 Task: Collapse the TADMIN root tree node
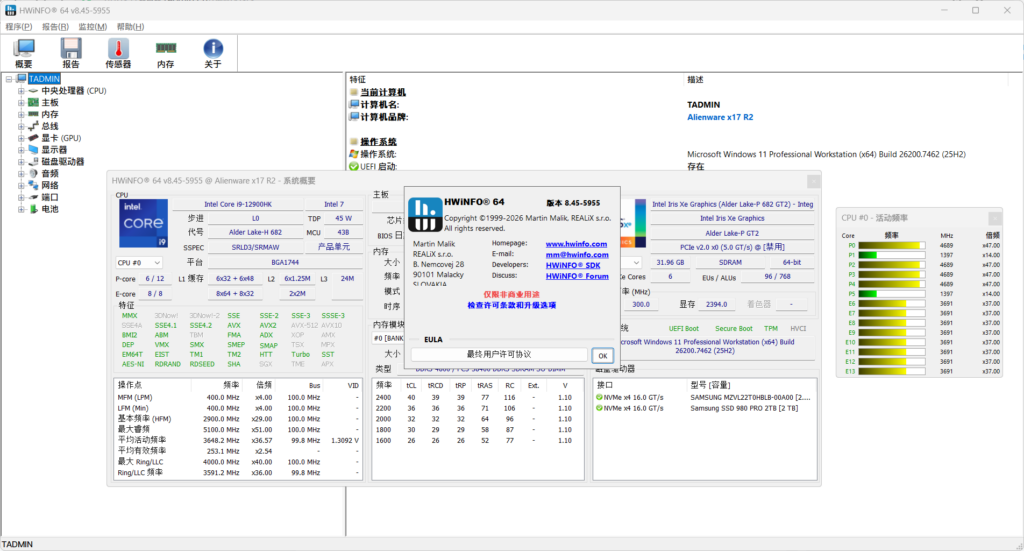point(9,79)
